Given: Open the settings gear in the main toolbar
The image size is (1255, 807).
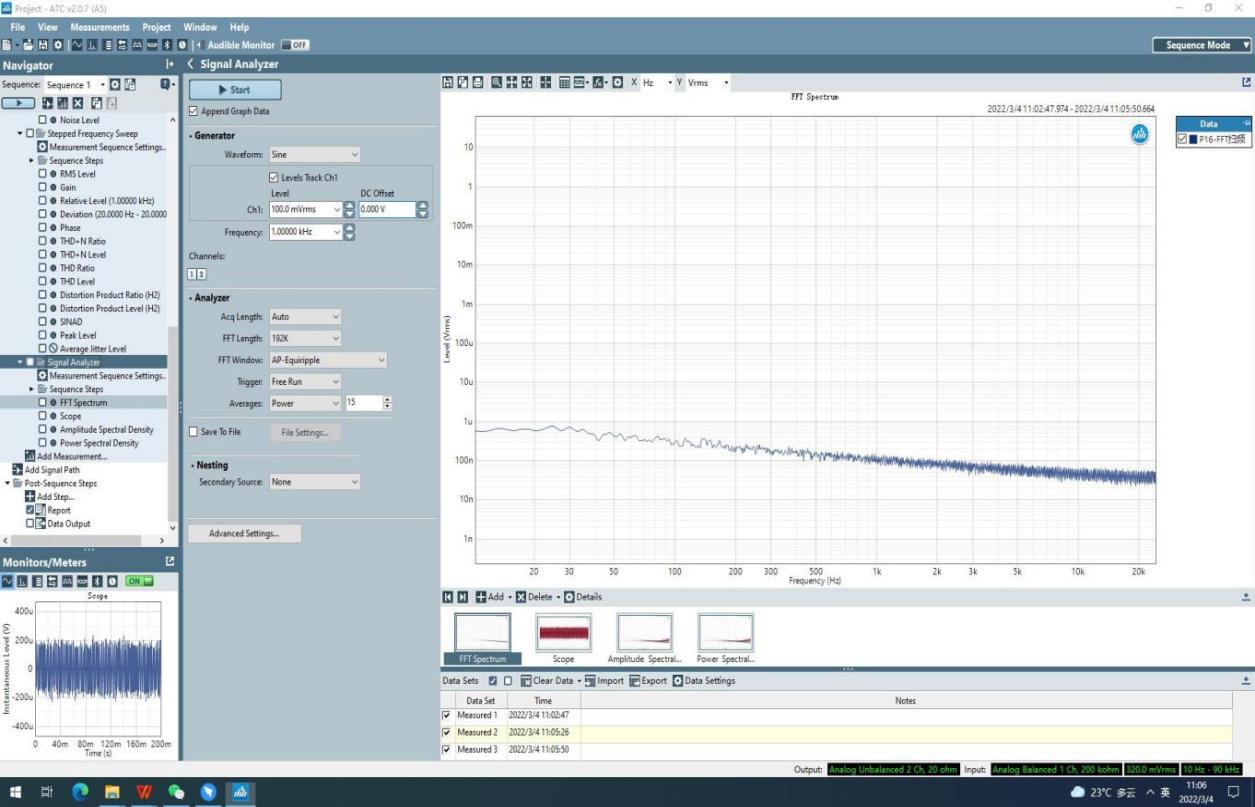Looking at the screenshot, I should 56,45.
